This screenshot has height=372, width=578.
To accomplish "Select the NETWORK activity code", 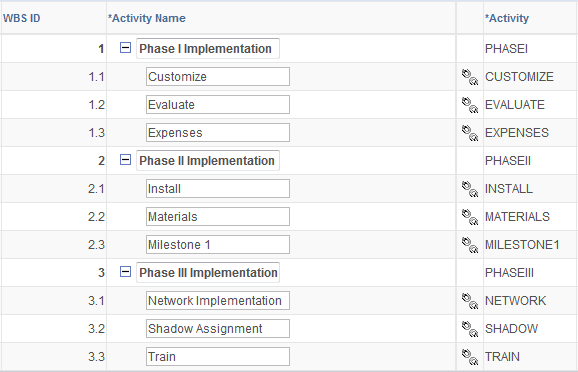I will pyautogui.click(x=516, y=301).
